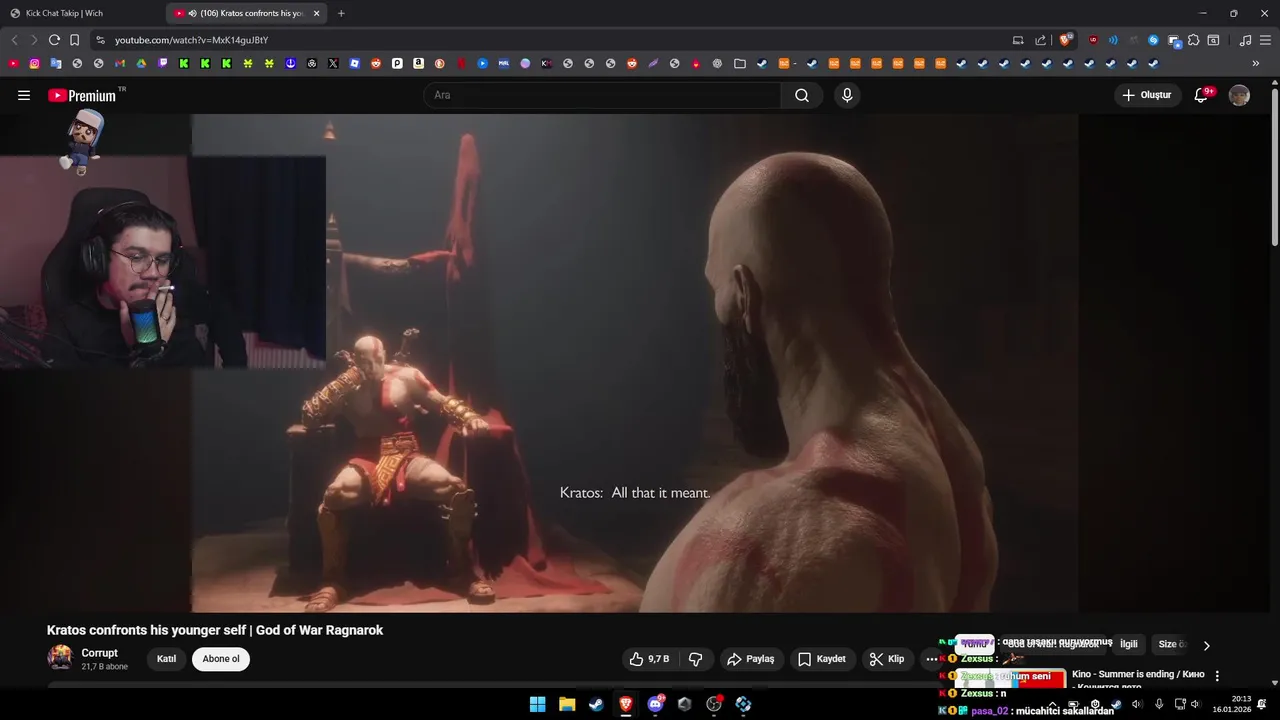This screenshot has width=1280, height=720.
Task: Open the taskbar clock showing 20:13
Action: (1231, 704)
